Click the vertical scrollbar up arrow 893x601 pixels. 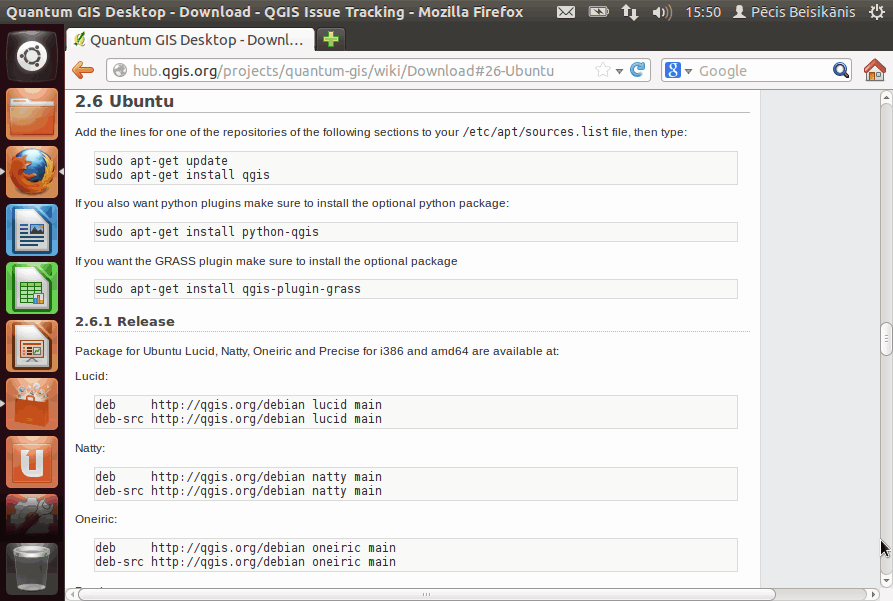click(886, 97)
